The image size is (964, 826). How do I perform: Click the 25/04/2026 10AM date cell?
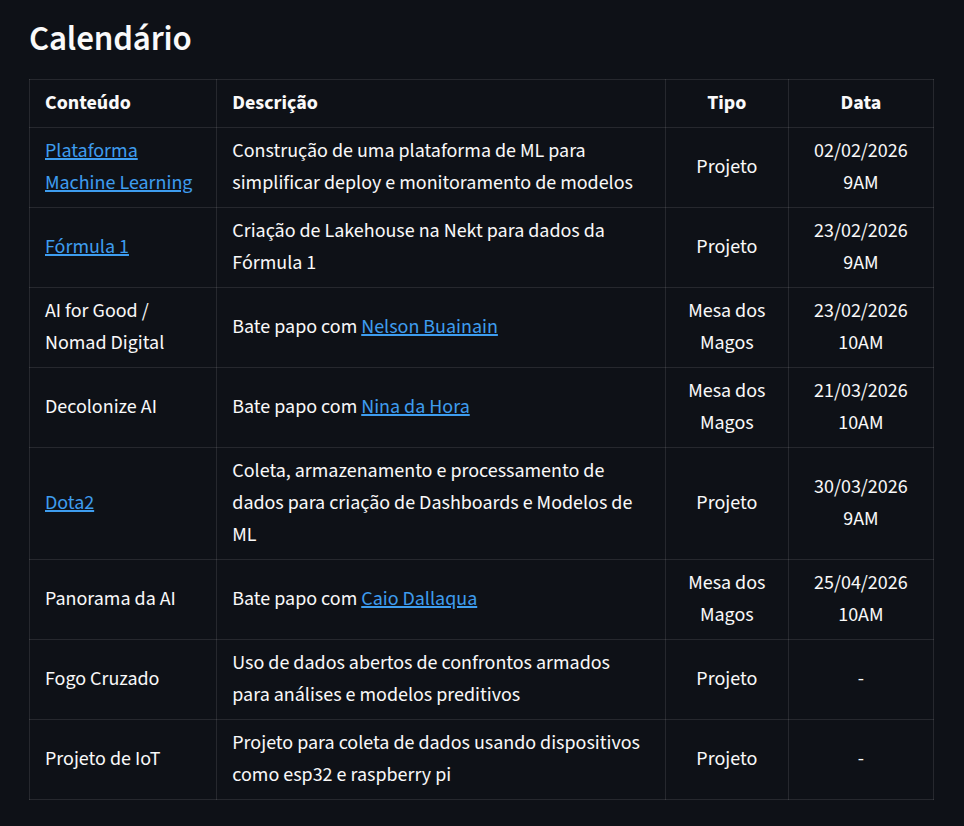(x=860, y=599)
